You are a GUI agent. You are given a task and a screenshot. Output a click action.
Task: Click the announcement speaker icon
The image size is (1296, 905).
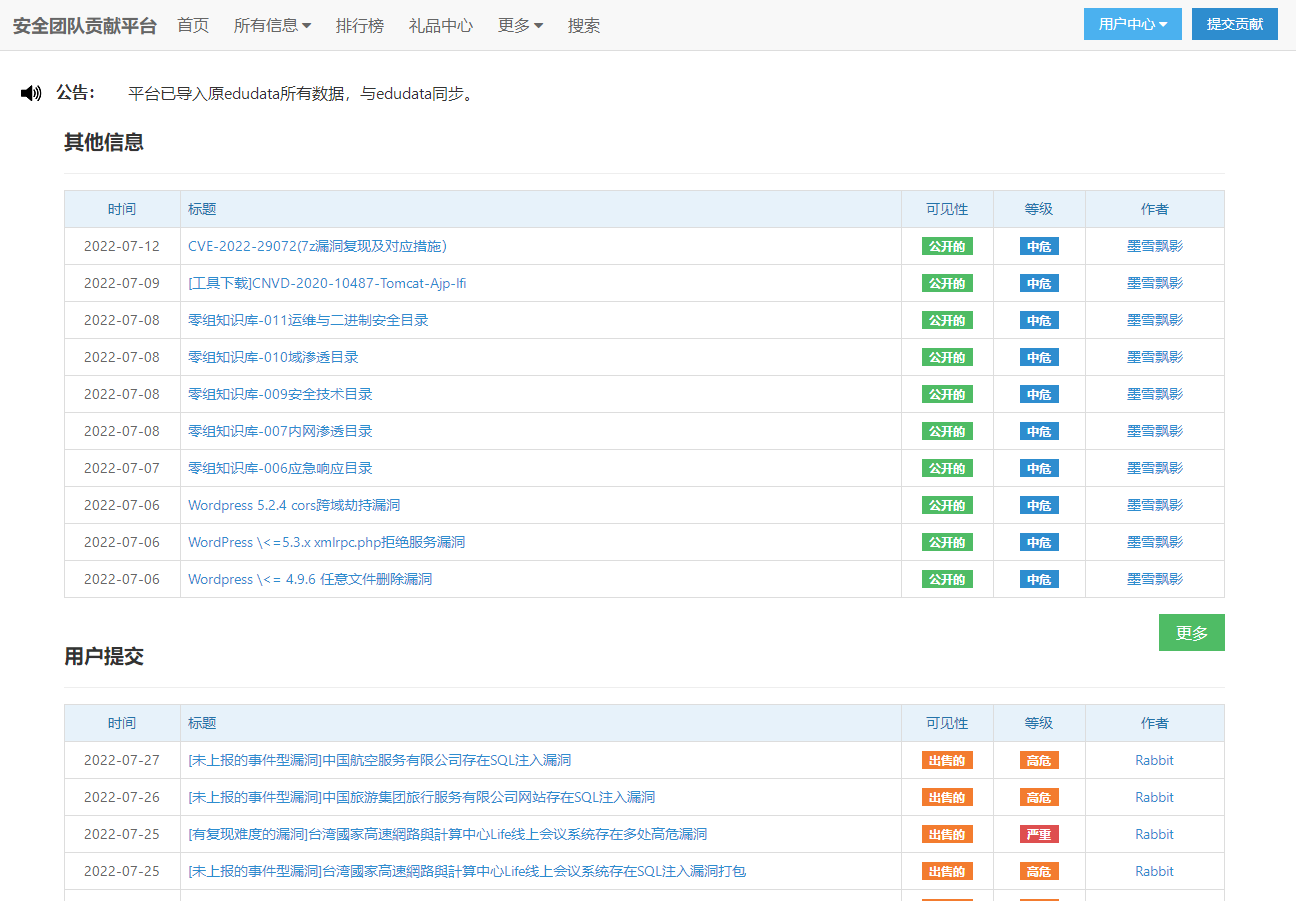click(31, 93)
